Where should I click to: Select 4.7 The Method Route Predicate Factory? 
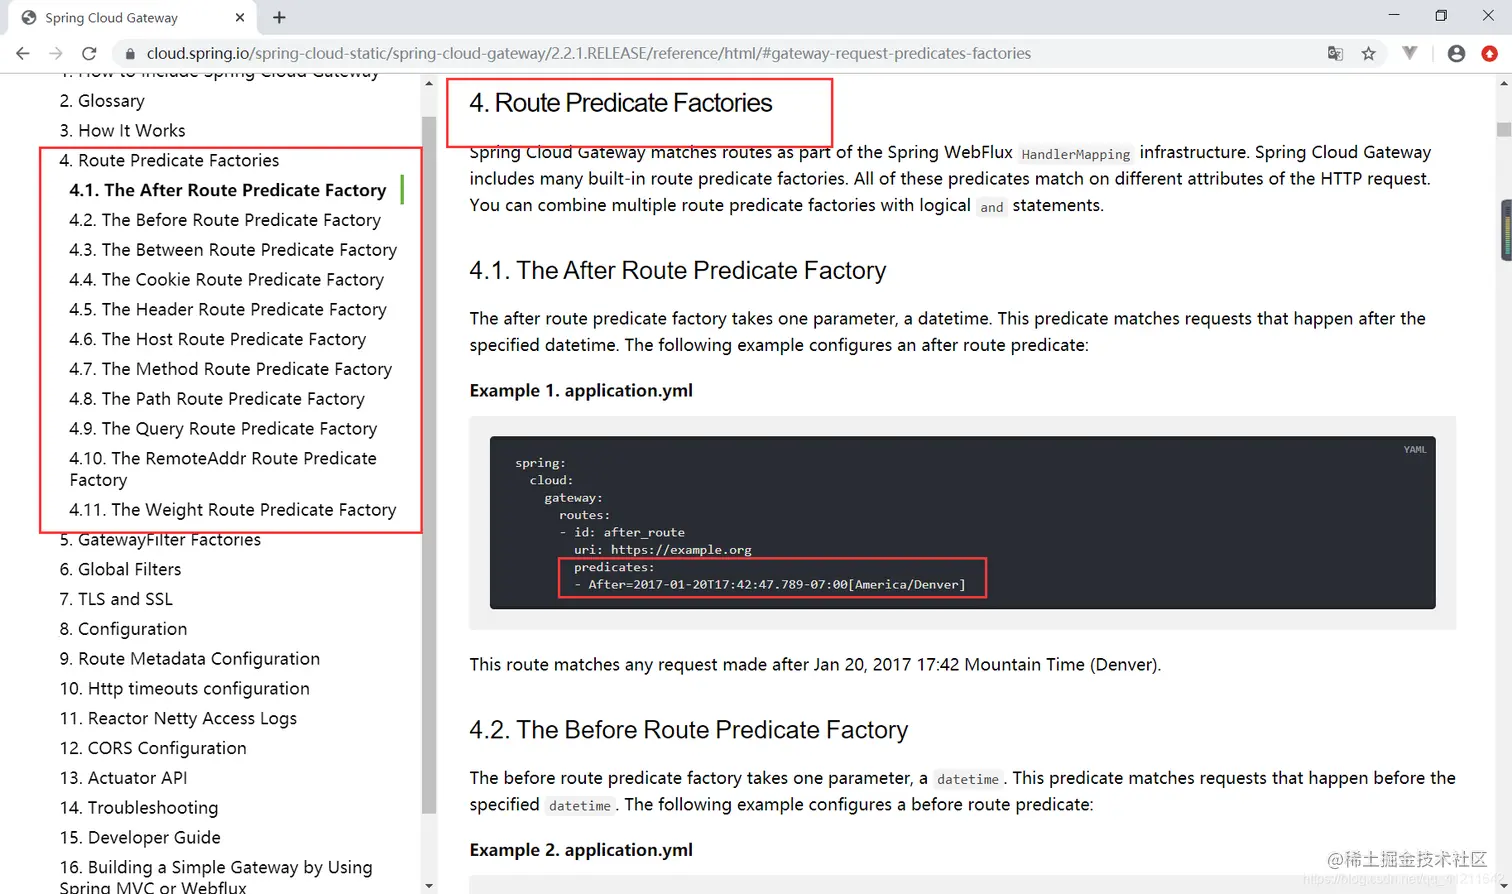[230, 369]
